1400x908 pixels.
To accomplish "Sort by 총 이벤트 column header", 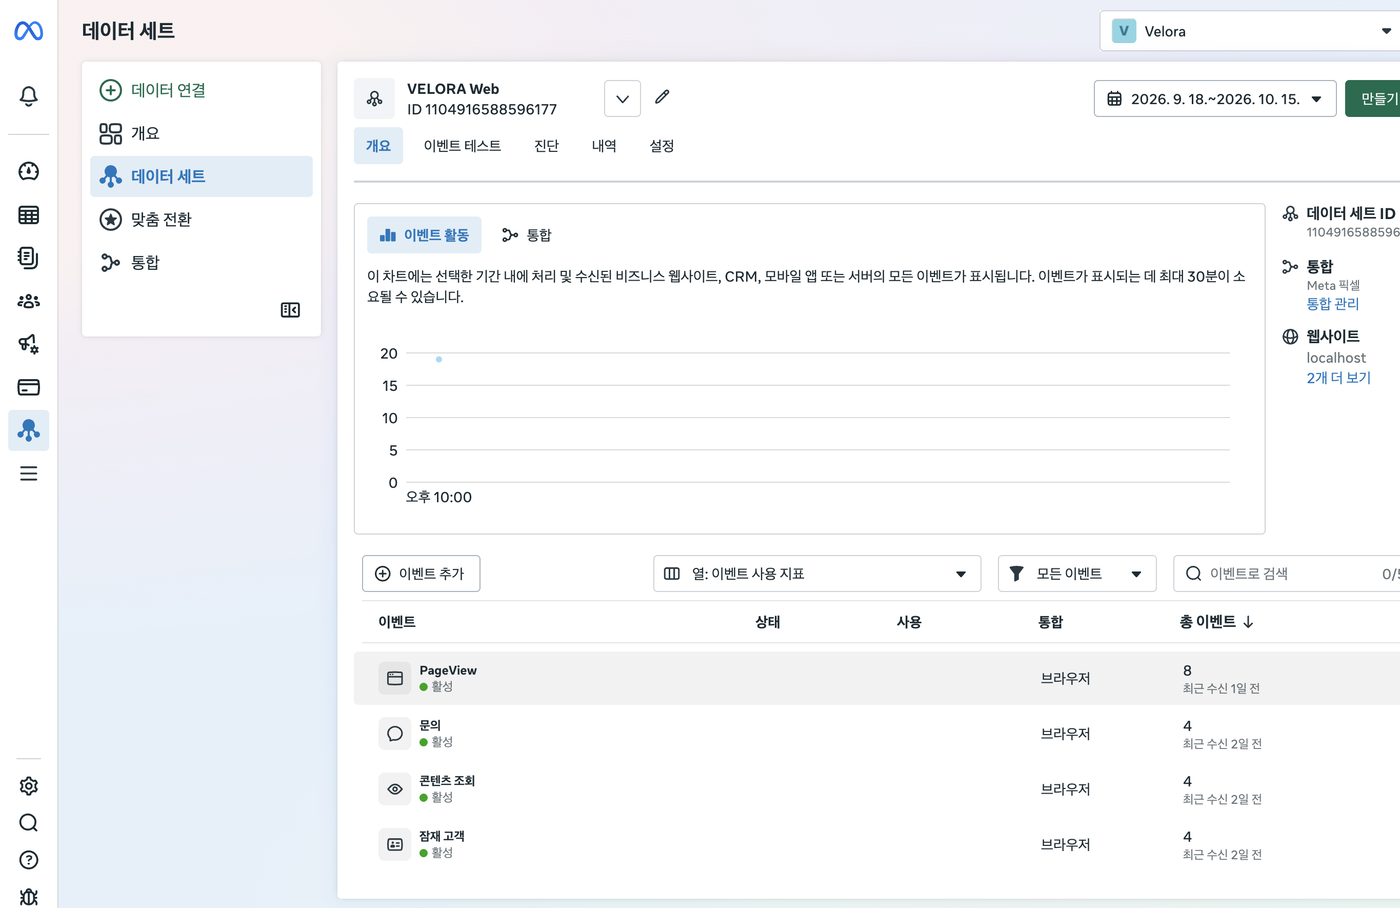I will click(x=1216, y=622).
